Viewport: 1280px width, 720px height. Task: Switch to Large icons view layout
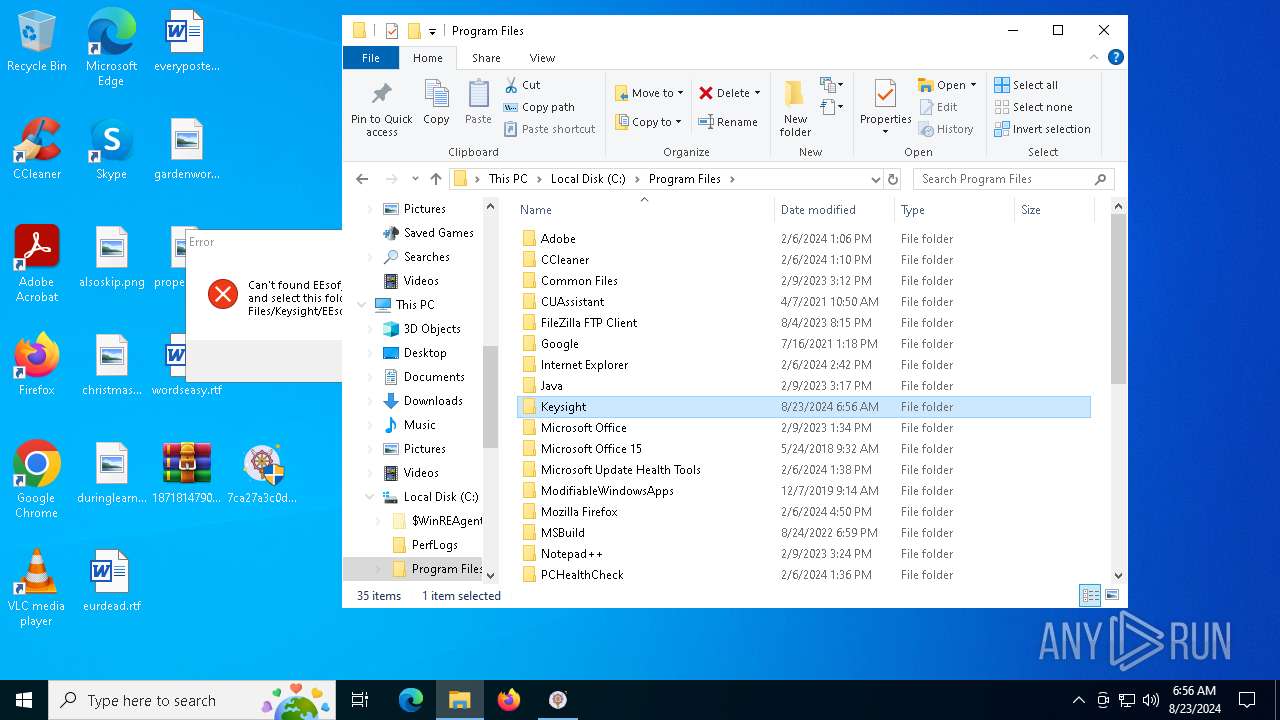point(1112,595)
